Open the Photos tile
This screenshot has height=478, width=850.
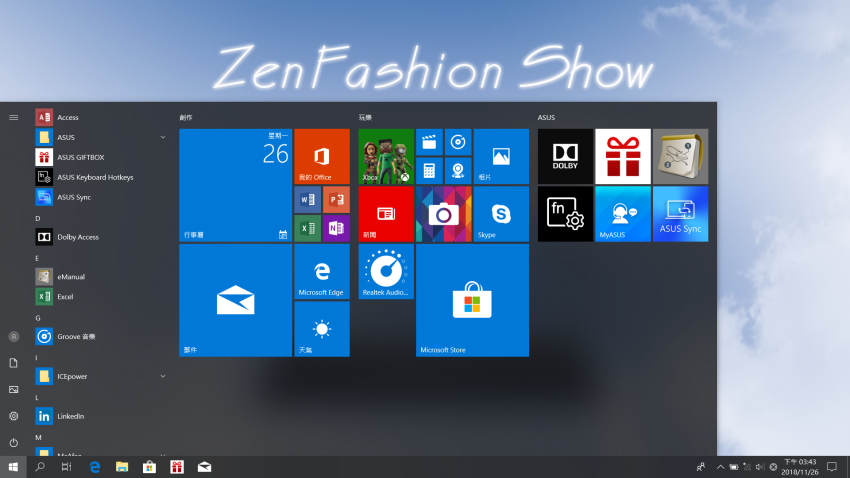coord(501,156)
